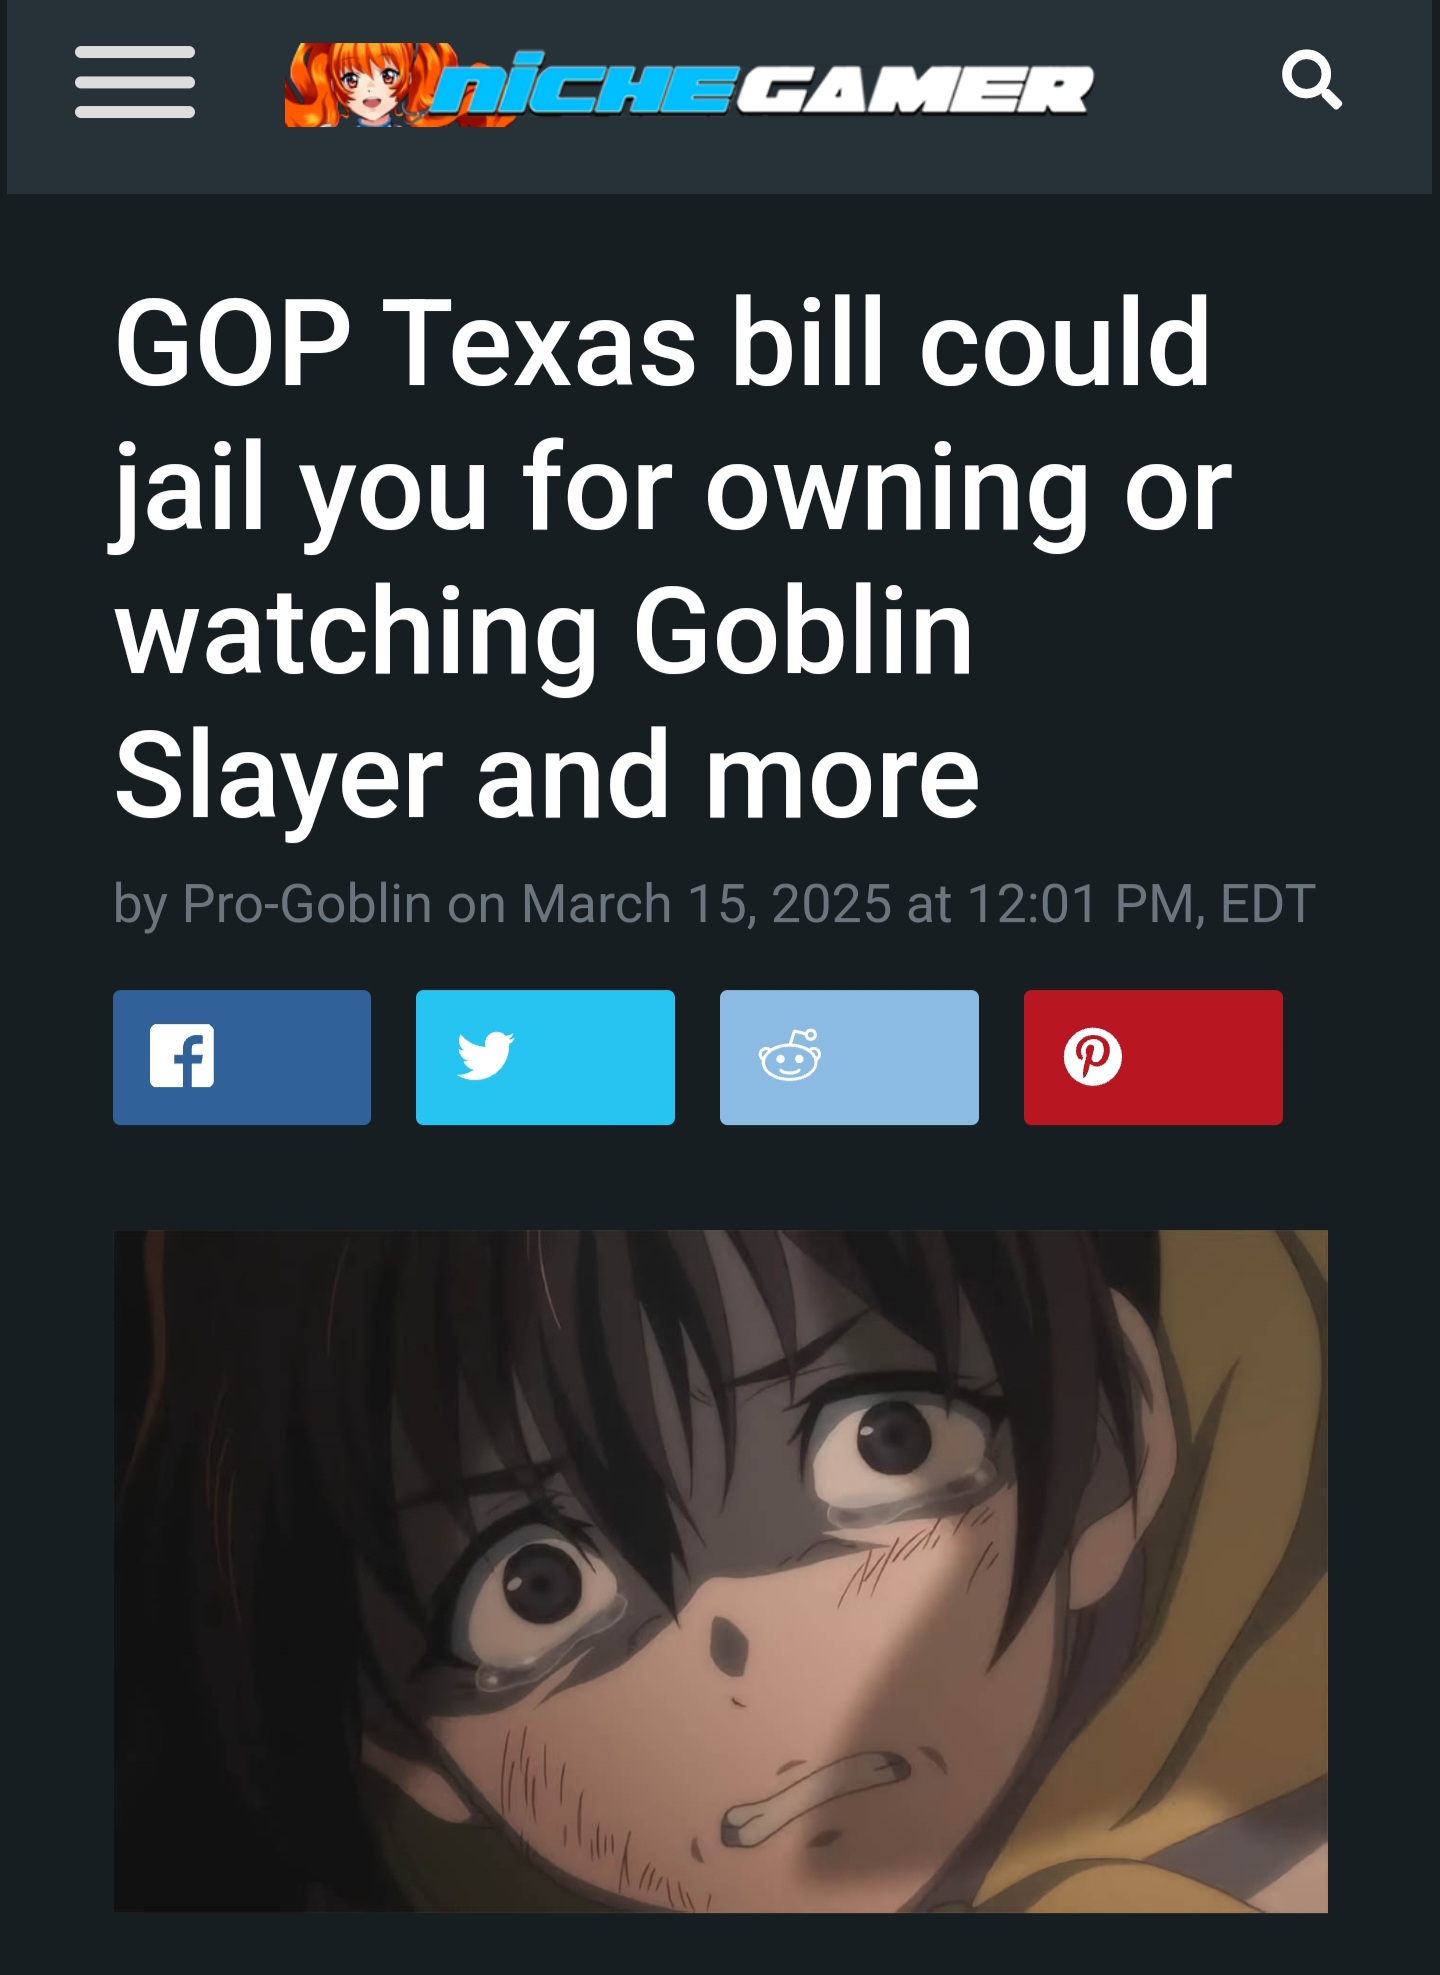This screenshot has height=1975, width=1440.
Task: Click the blue word NICHE in logo
Action: [587, 86]
